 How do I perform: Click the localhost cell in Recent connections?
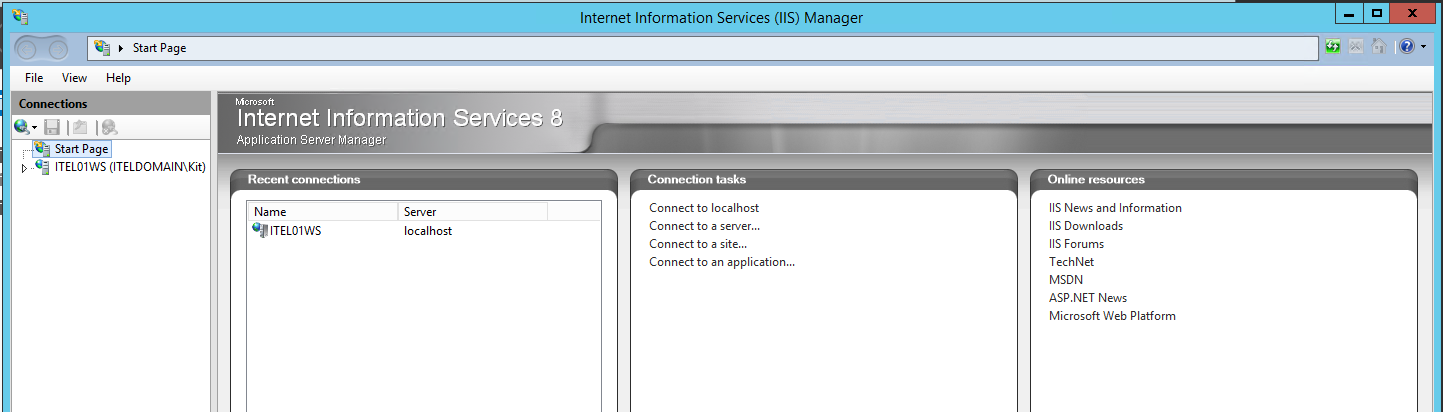pos(428,231)
